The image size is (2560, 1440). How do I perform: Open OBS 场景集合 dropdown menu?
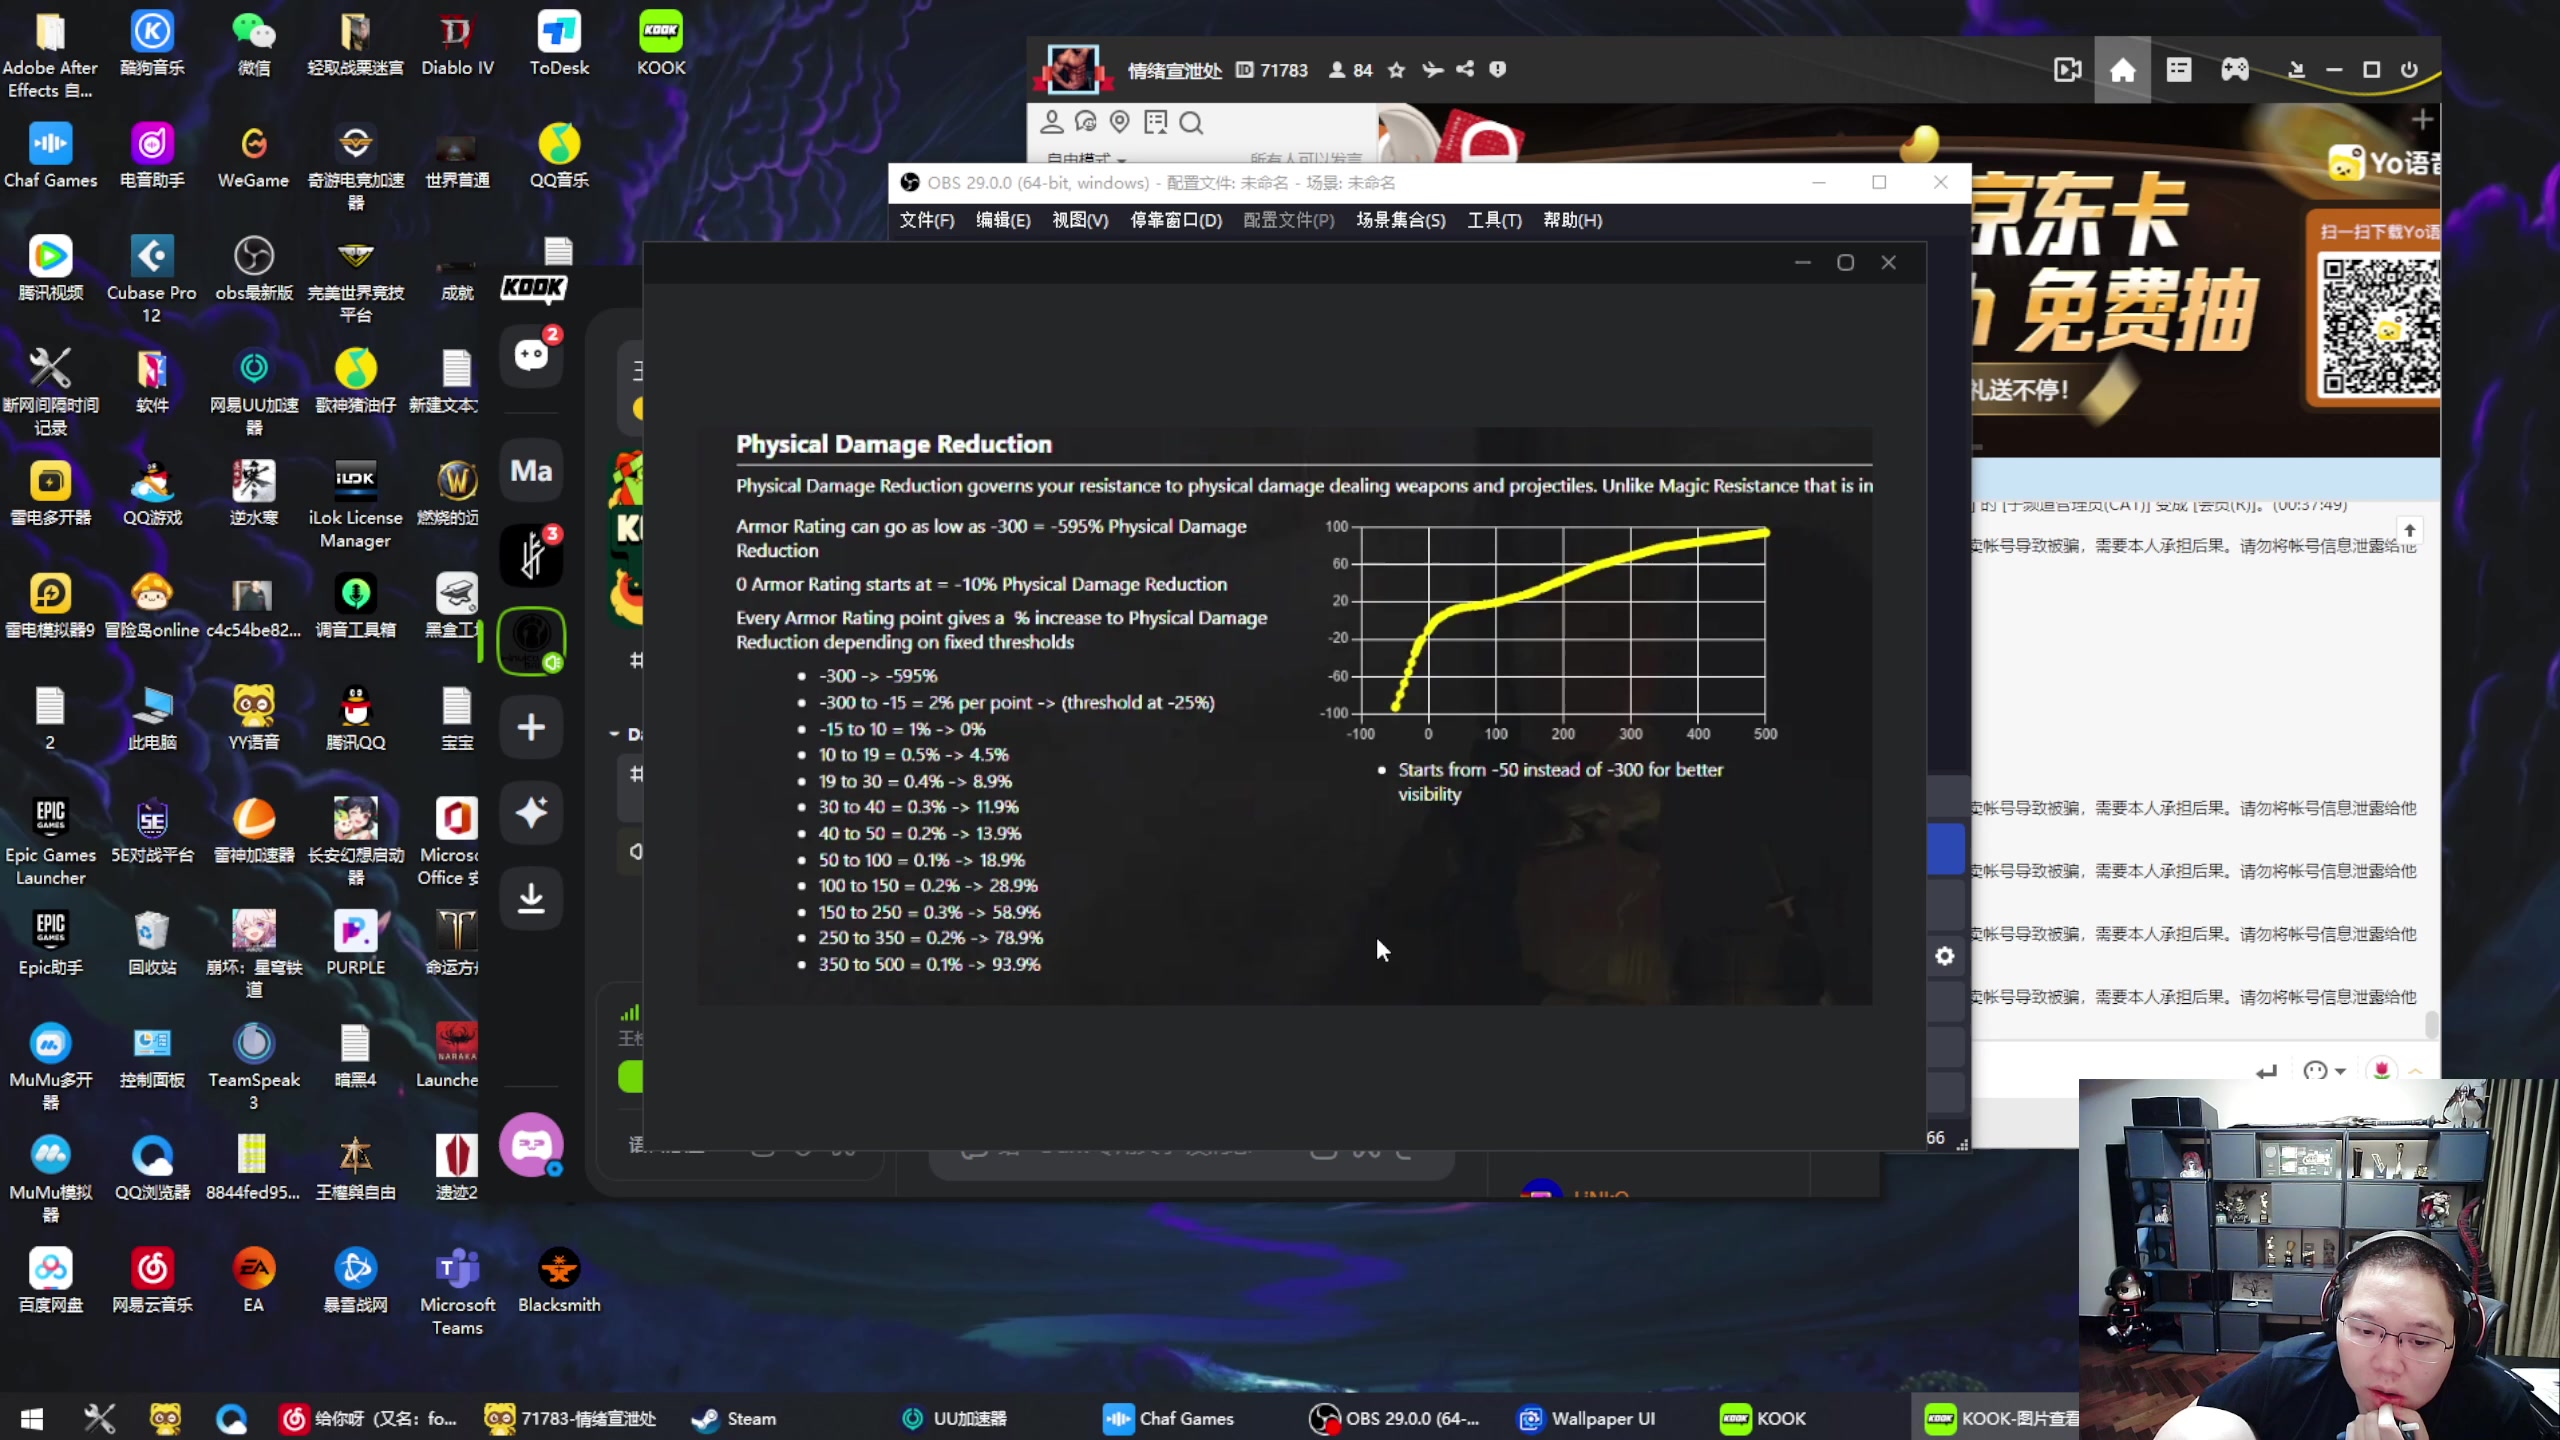pos(1401,220)
